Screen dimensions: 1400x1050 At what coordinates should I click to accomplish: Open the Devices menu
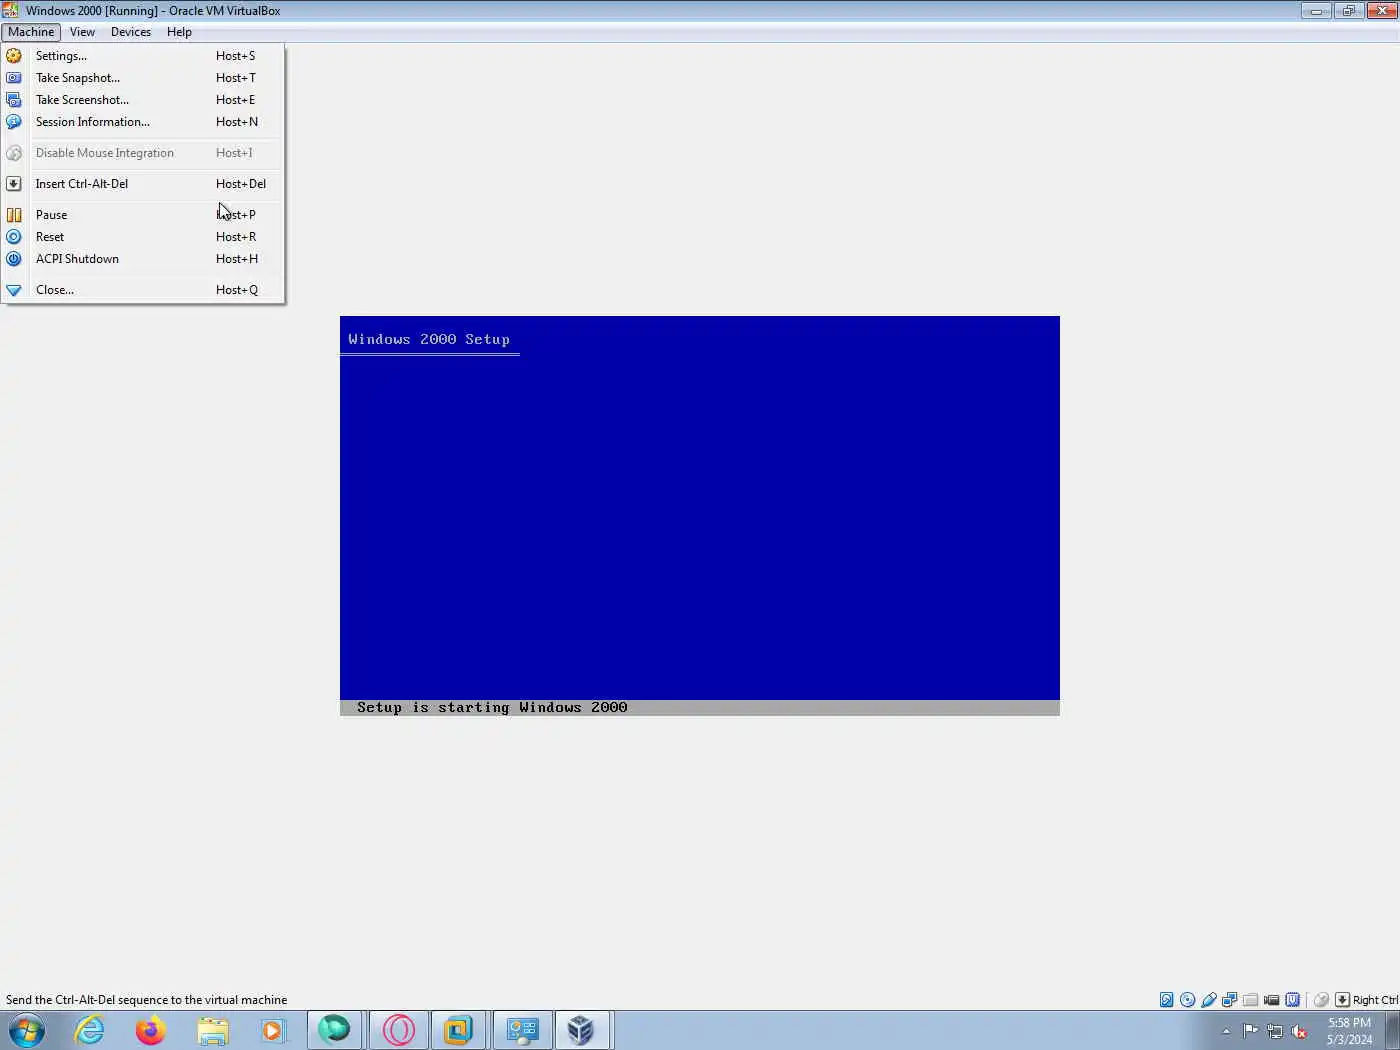(131, 32)
